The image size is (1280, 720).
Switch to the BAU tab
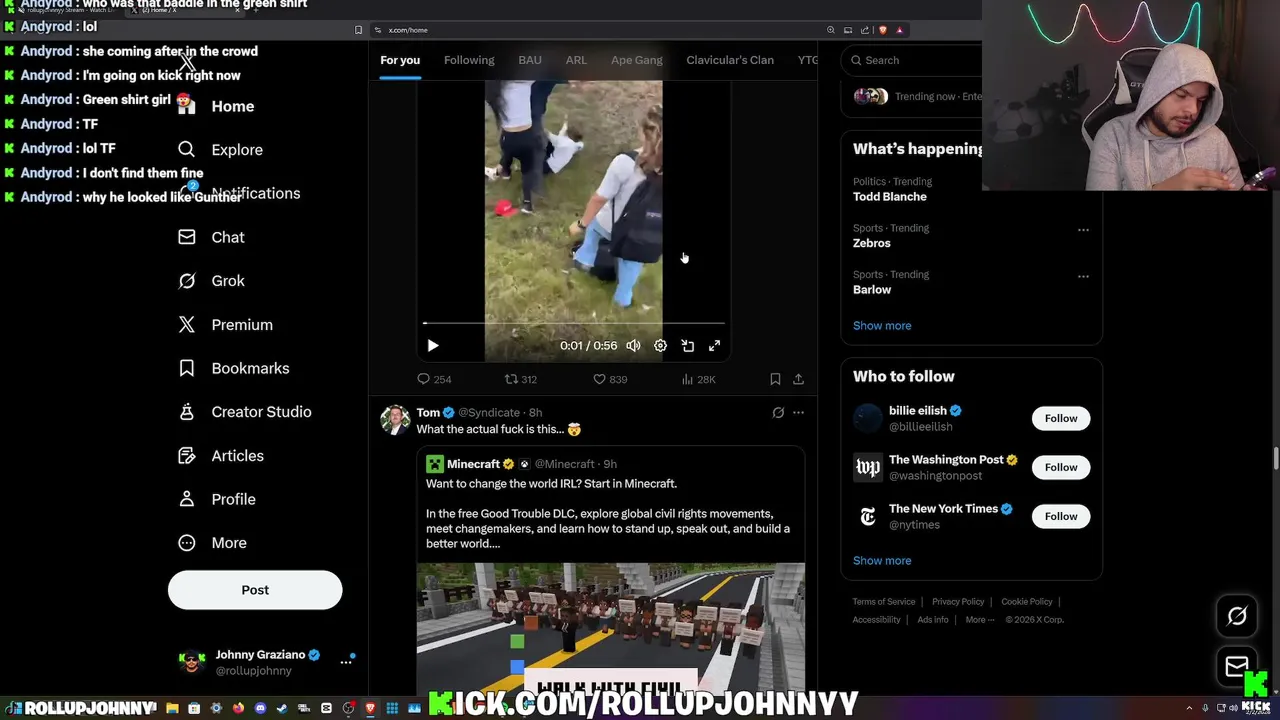[x=530, y=60]
